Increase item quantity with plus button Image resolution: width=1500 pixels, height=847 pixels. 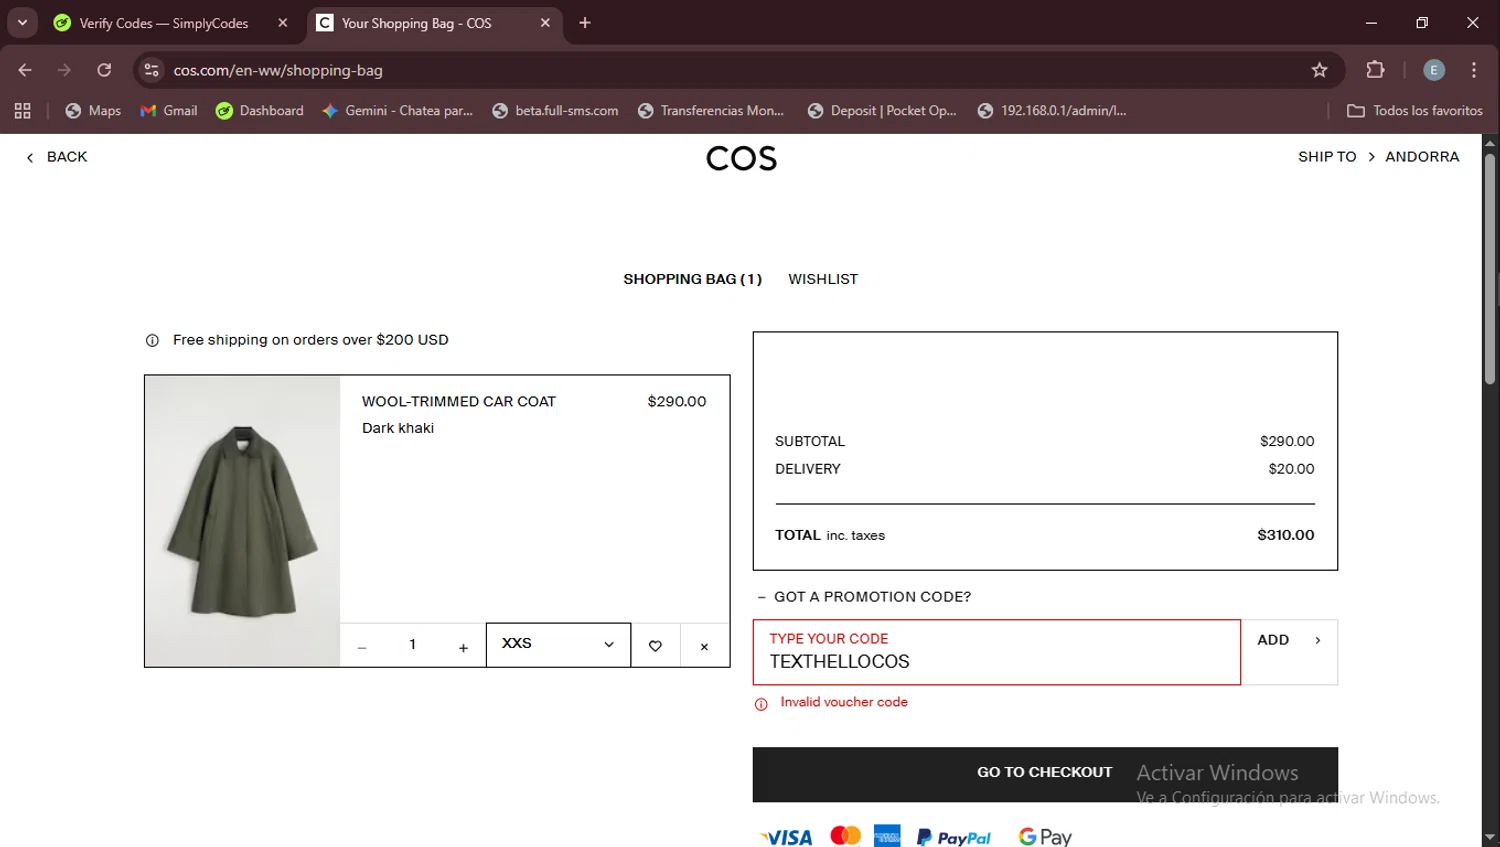(463, 647)
